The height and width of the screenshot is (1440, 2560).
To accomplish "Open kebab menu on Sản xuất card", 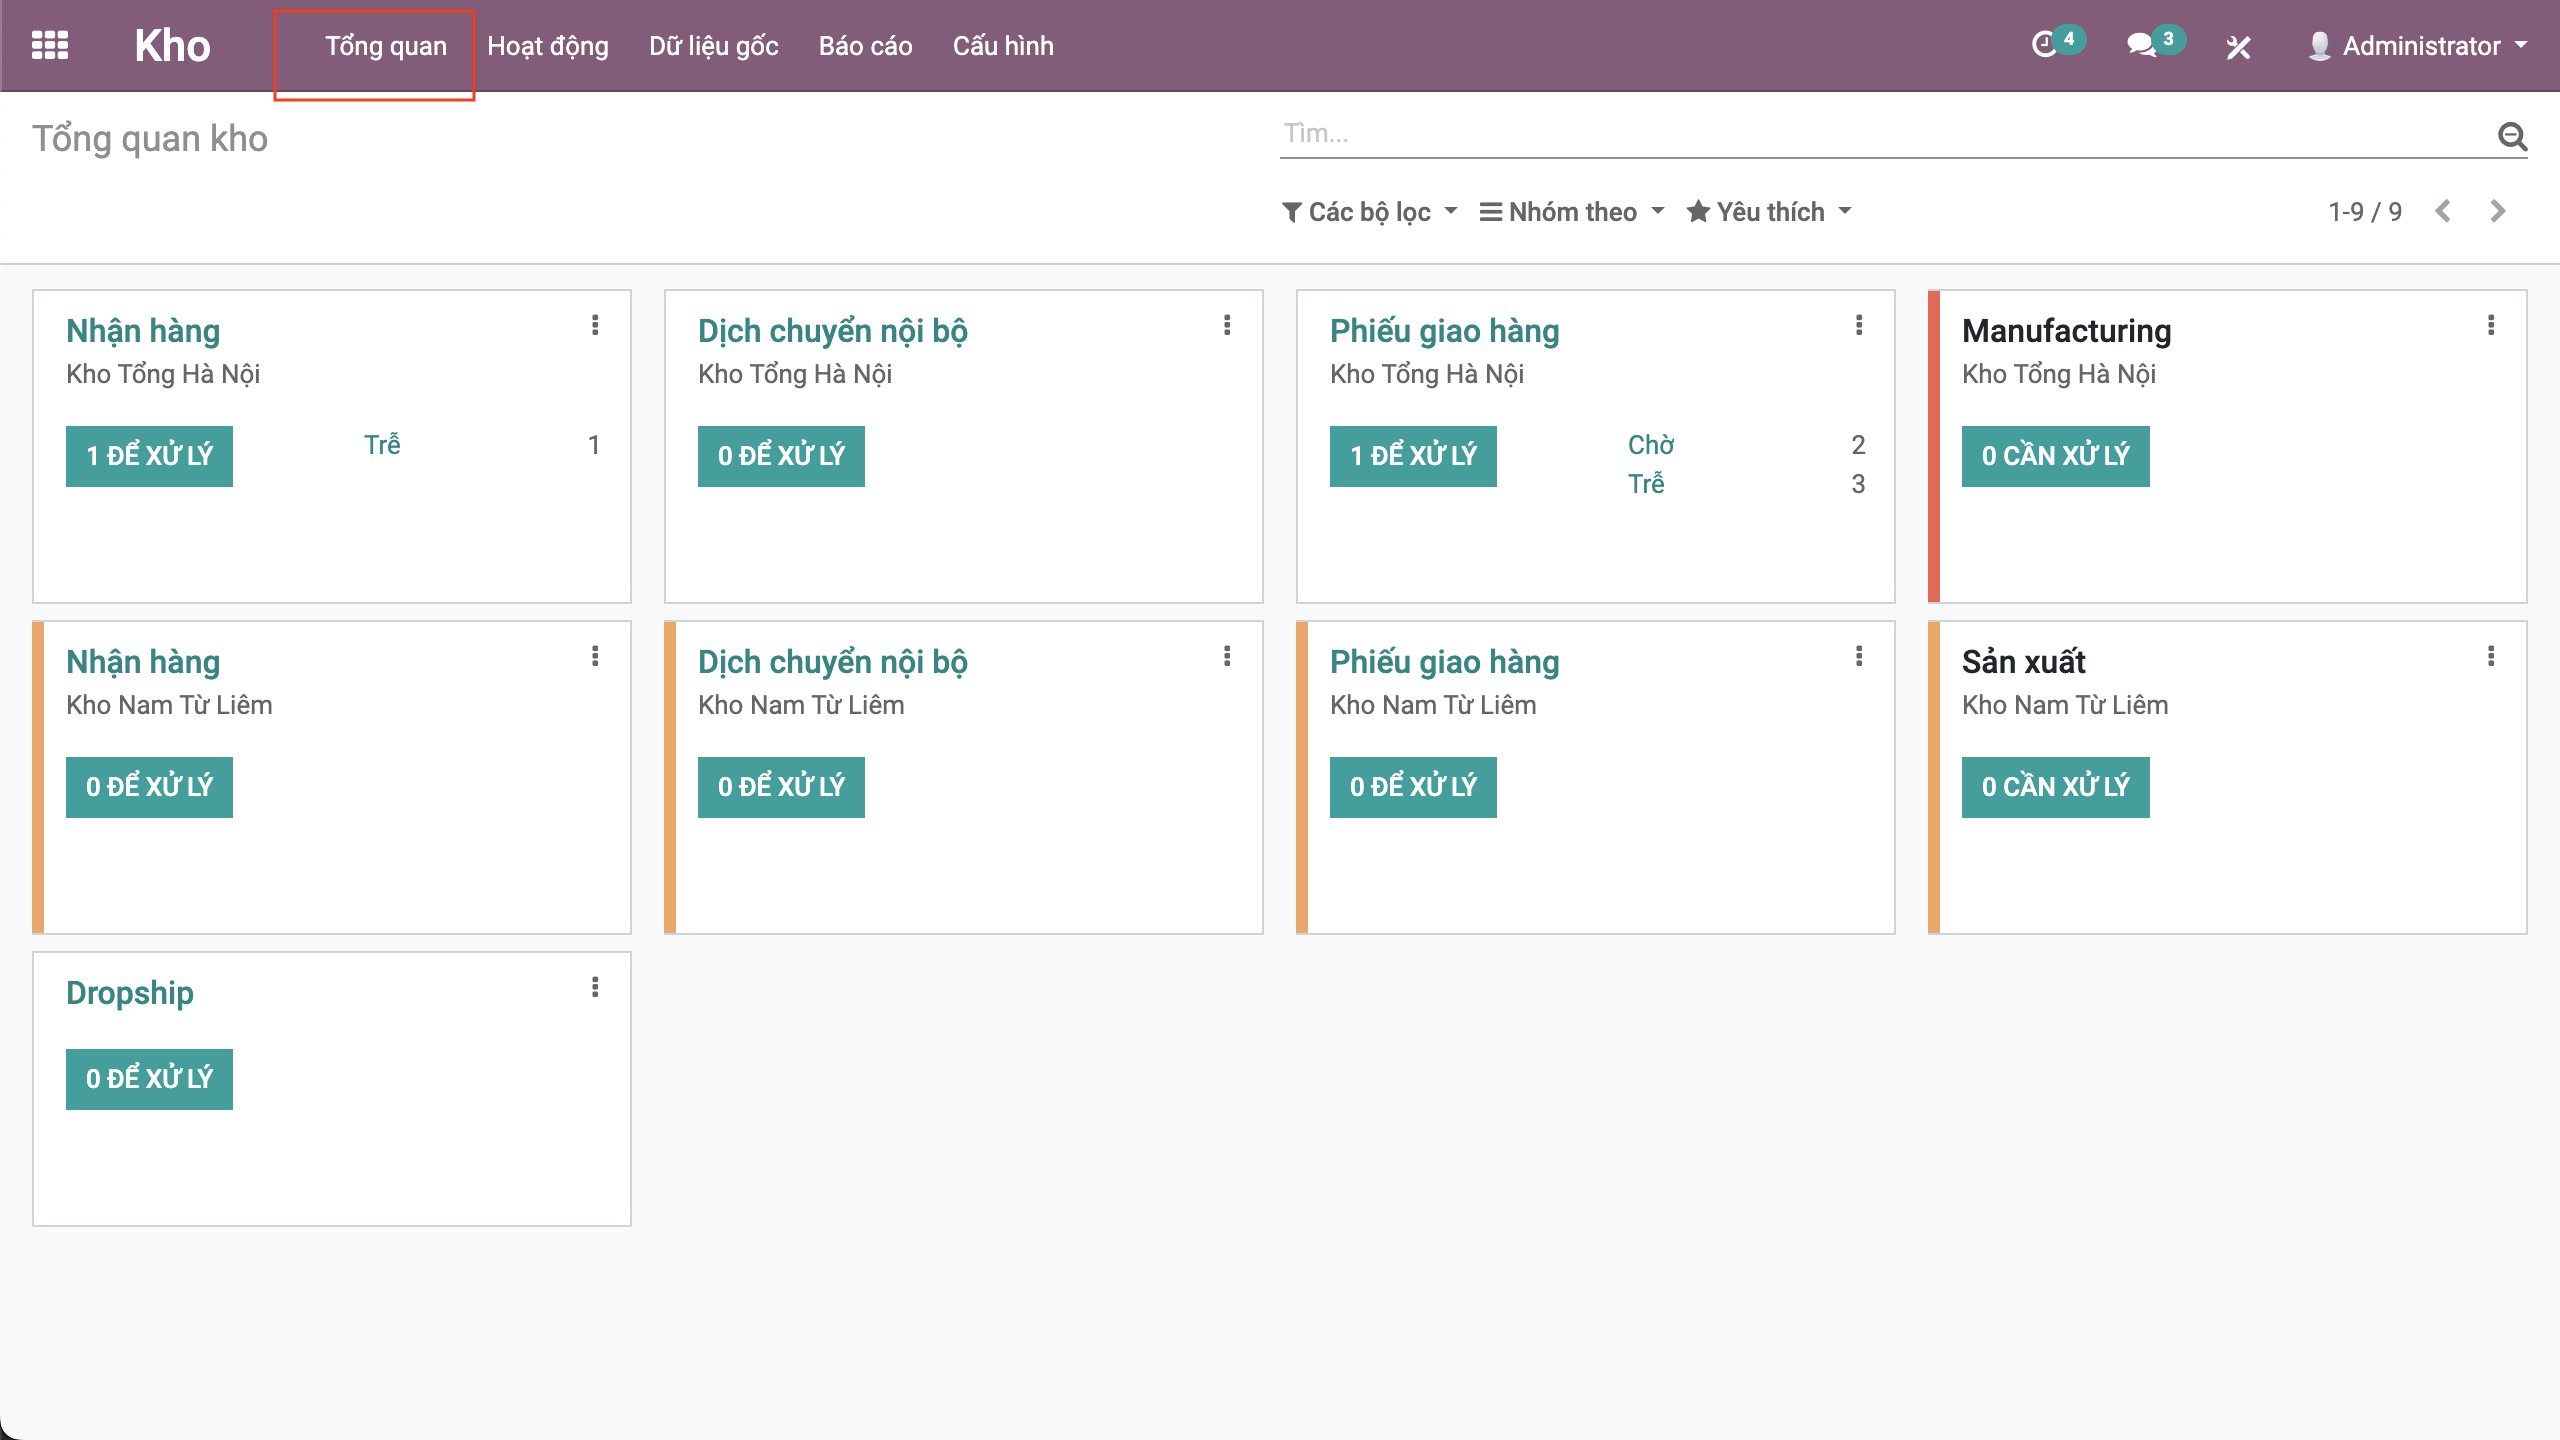I will point(2490,656).
